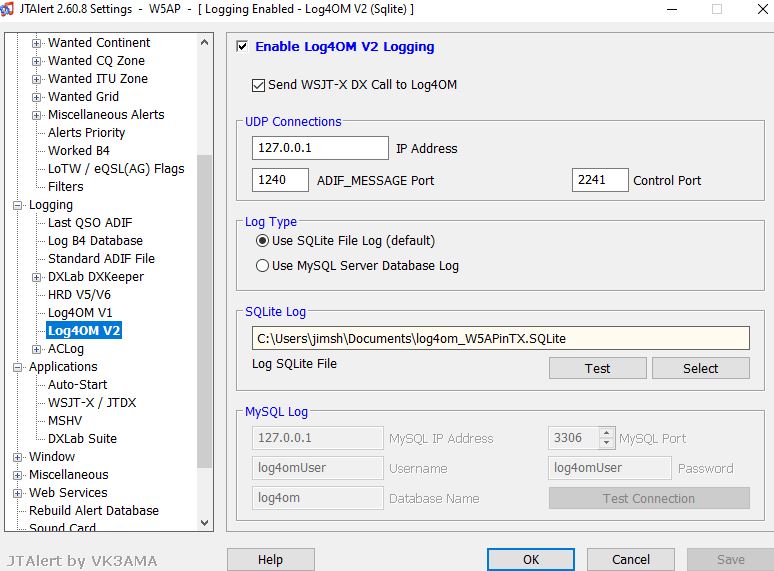Select Miscellaneous Alerts label in tree

(106, 114)
